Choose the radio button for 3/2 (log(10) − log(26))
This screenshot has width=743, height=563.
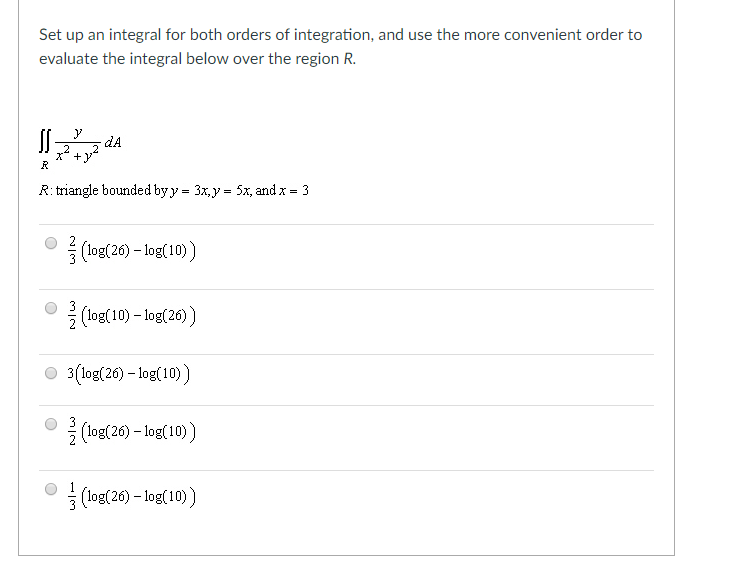click(51, 308)
